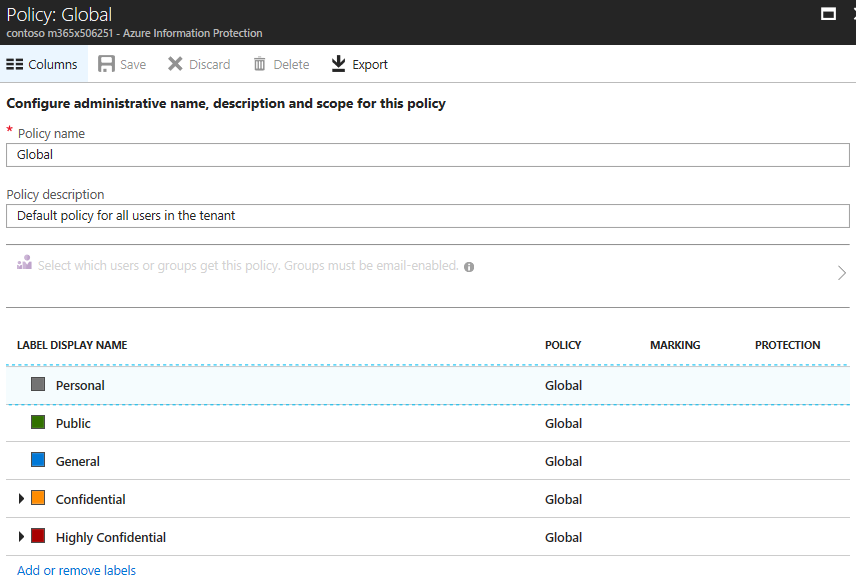Click the red Highly Confidential color swatch
856x588 pixels.
pos(38,536)
